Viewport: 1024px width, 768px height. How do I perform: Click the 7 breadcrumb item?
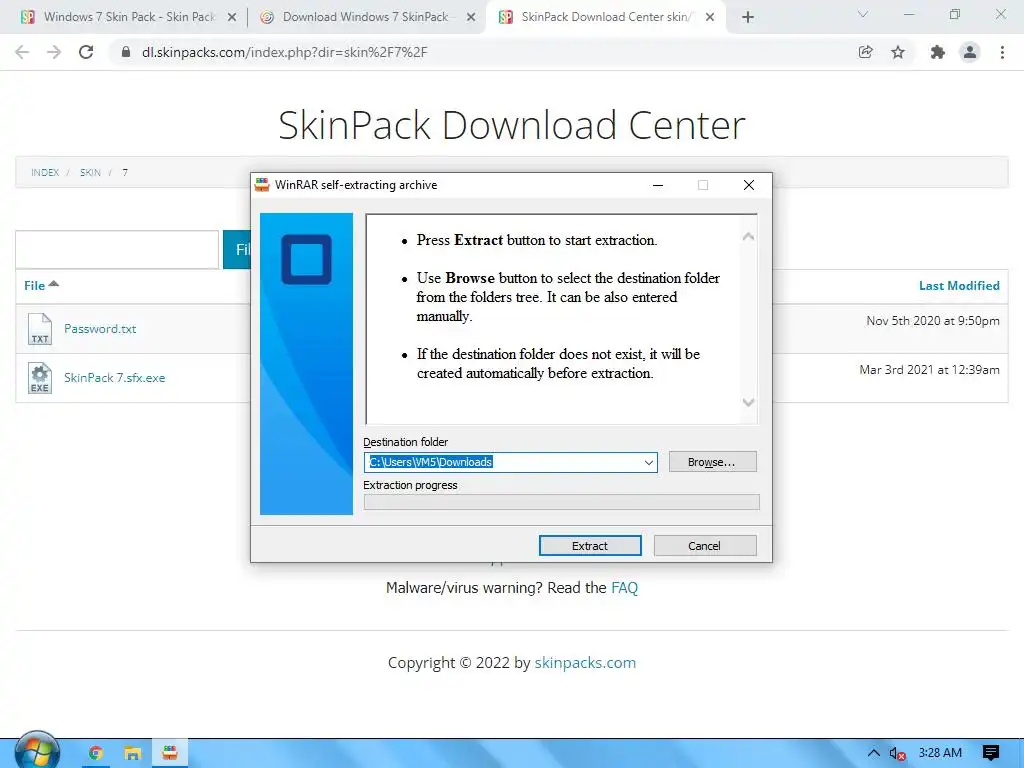pyautogui.click(x=125, y=172)
